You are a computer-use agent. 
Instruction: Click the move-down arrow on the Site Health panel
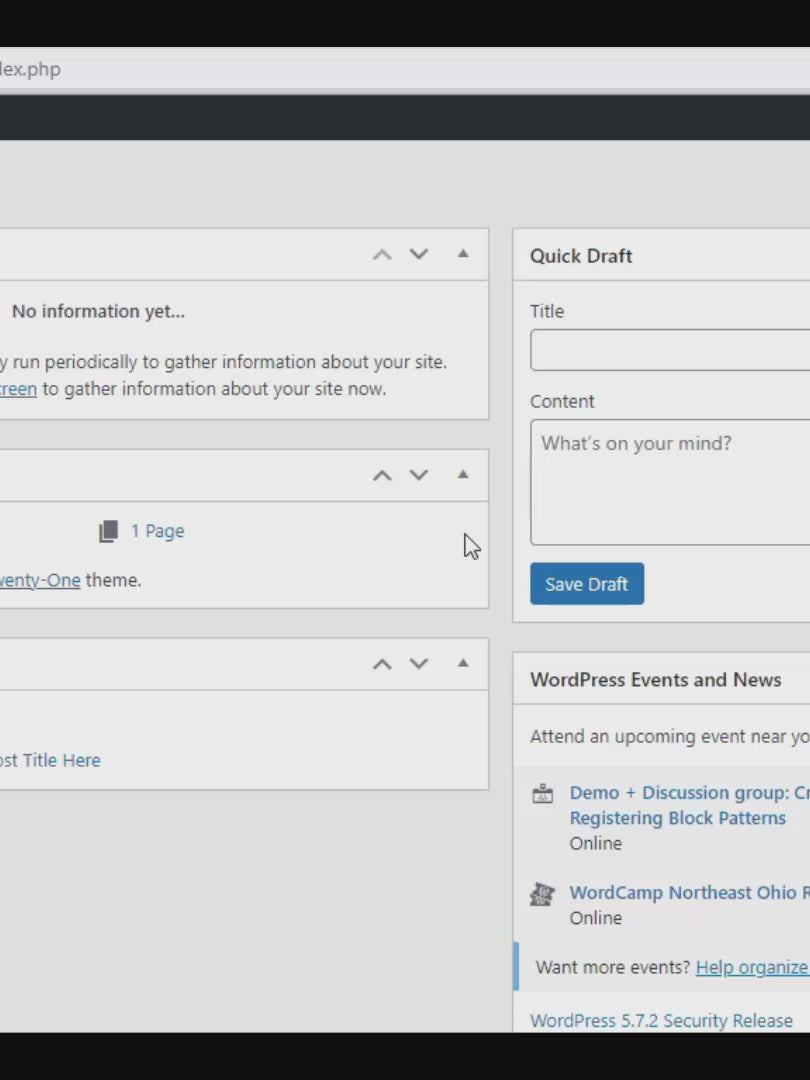pyautogui.click(x=419, y=255)
